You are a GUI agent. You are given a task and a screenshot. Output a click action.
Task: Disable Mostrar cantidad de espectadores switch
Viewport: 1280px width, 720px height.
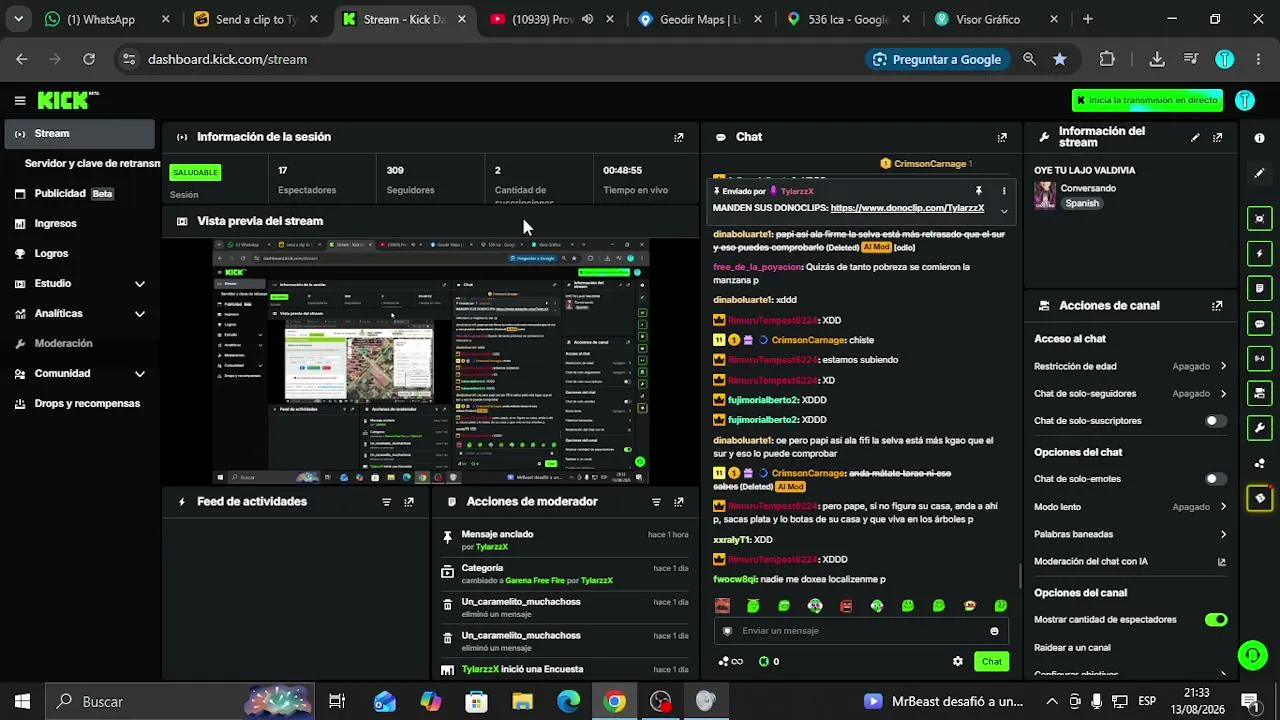pos(1215,620)
